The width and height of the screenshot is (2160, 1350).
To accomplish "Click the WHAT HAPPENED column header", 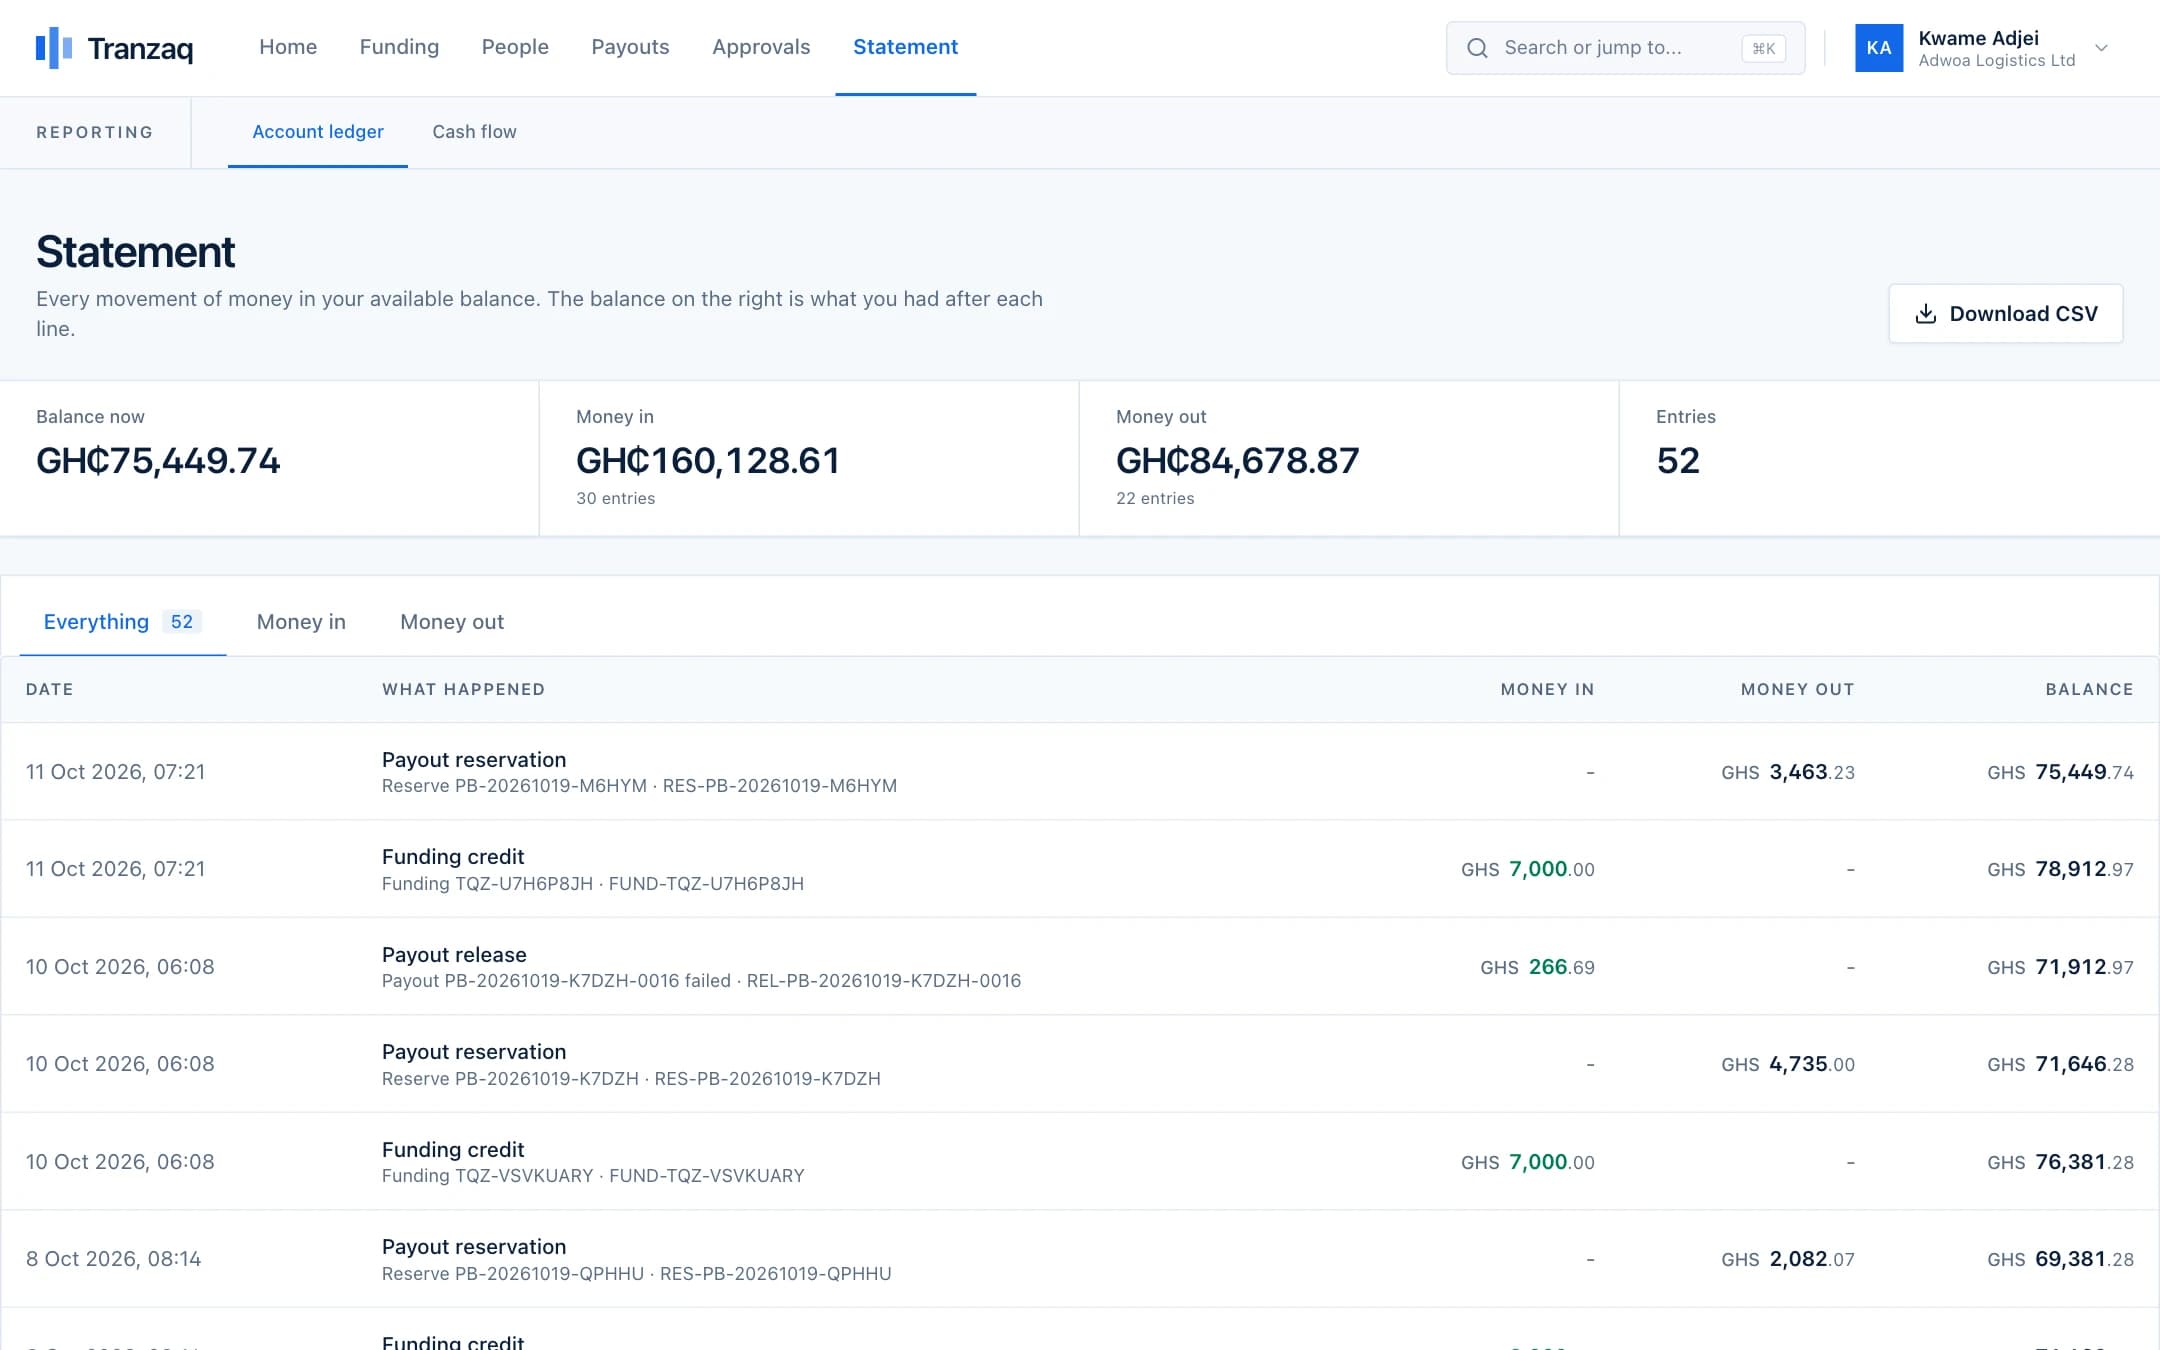I will click(463, 689).
